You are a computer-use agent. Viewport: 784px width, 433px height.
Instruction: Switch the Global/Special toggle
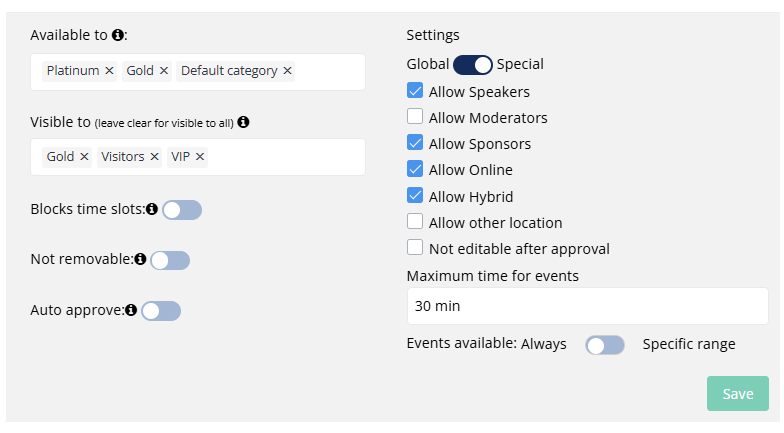coord(473,65)
